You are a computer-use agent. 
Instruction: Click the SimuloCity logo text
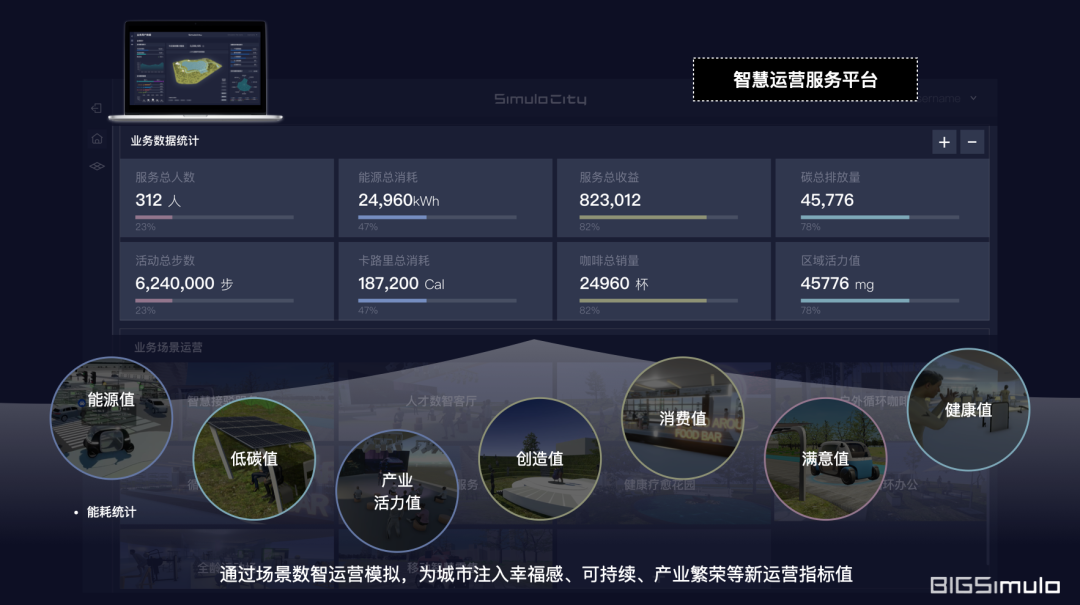[540, 99]
